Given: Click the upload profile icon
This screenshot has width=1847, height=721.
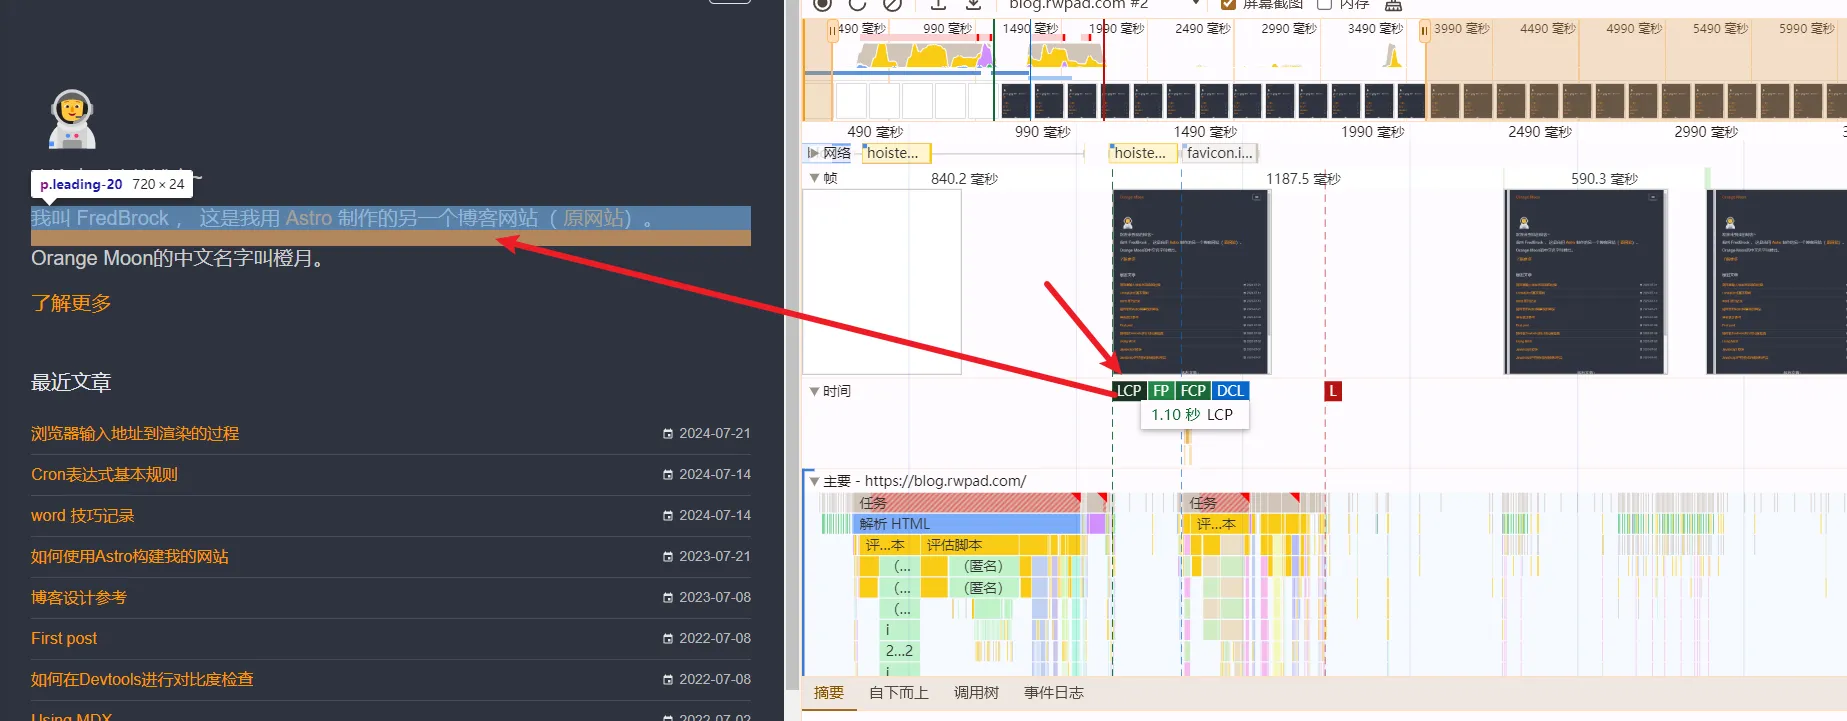Looking at the screenshot, I should point(938,4).
